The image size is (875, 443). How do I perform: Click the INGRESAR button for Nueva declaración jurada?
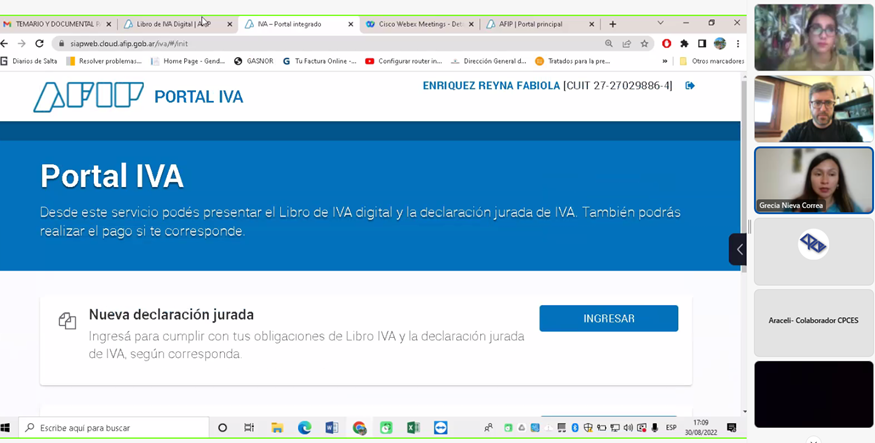608,319
